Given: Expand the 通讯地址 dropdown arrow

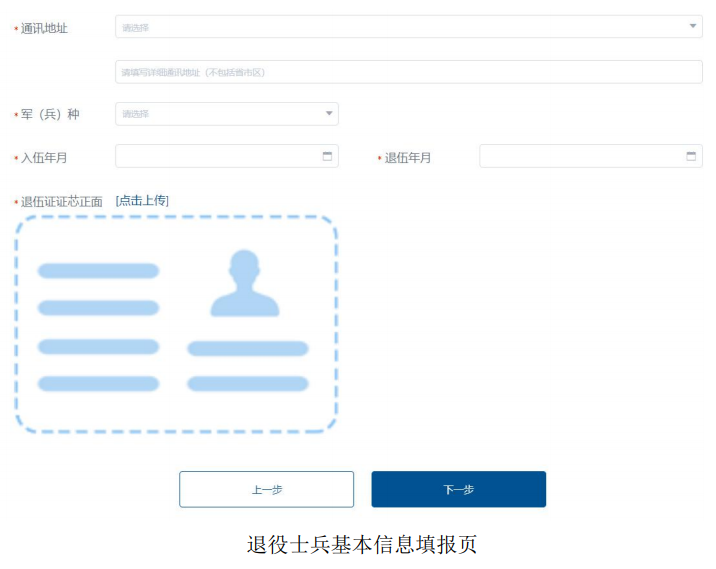Looking at the screenshot, I should click(x=693, y=27).
